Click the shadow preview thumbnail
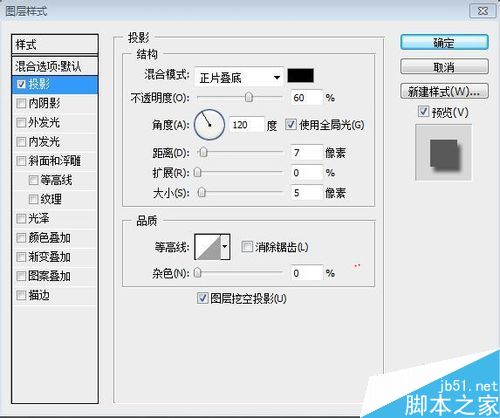Image resolution: width=500 pixels, height=418 pixels. coord(444,153)
